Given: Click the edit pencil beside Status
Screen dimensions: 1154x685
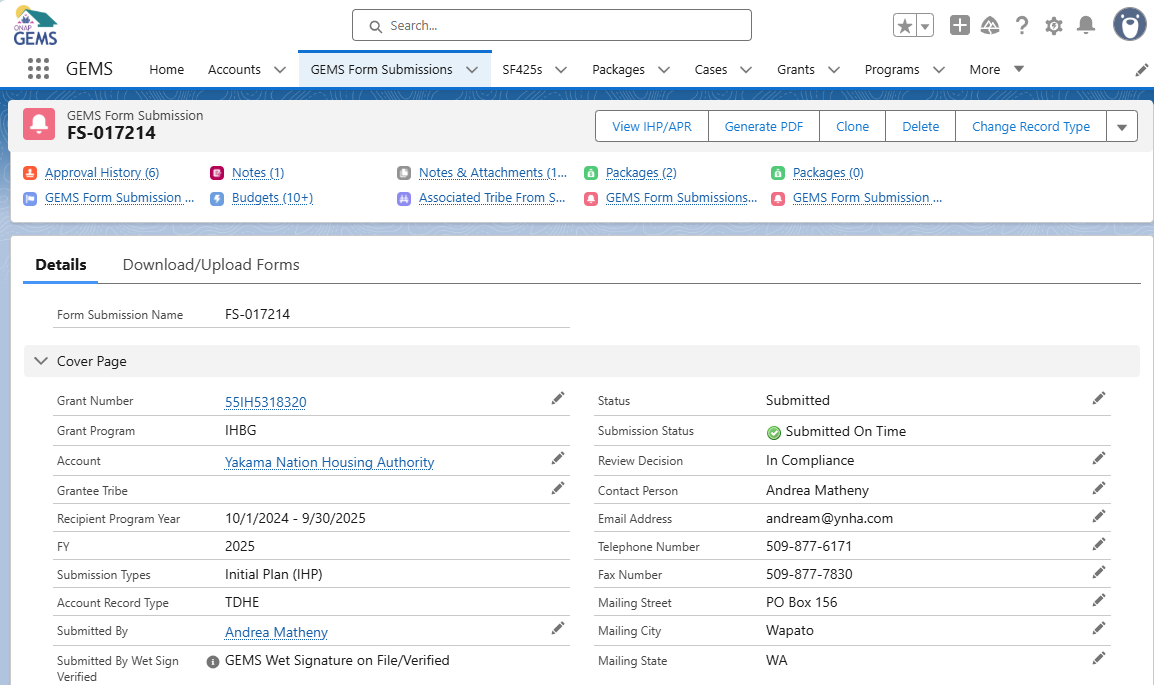Looking at the screenshot, I should (1099, 399).
